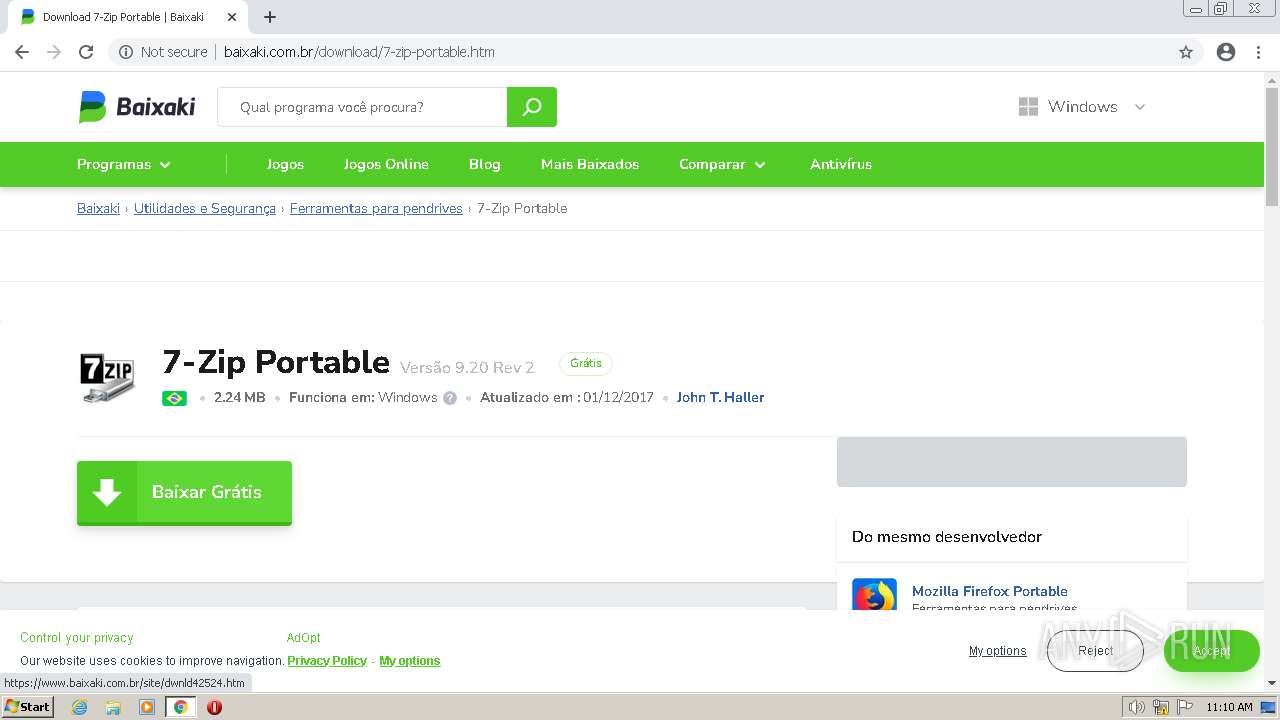1280x720 pixels.
Task: Open Utilidades e Segurança breadcrumb
Action: coord(205,208)
